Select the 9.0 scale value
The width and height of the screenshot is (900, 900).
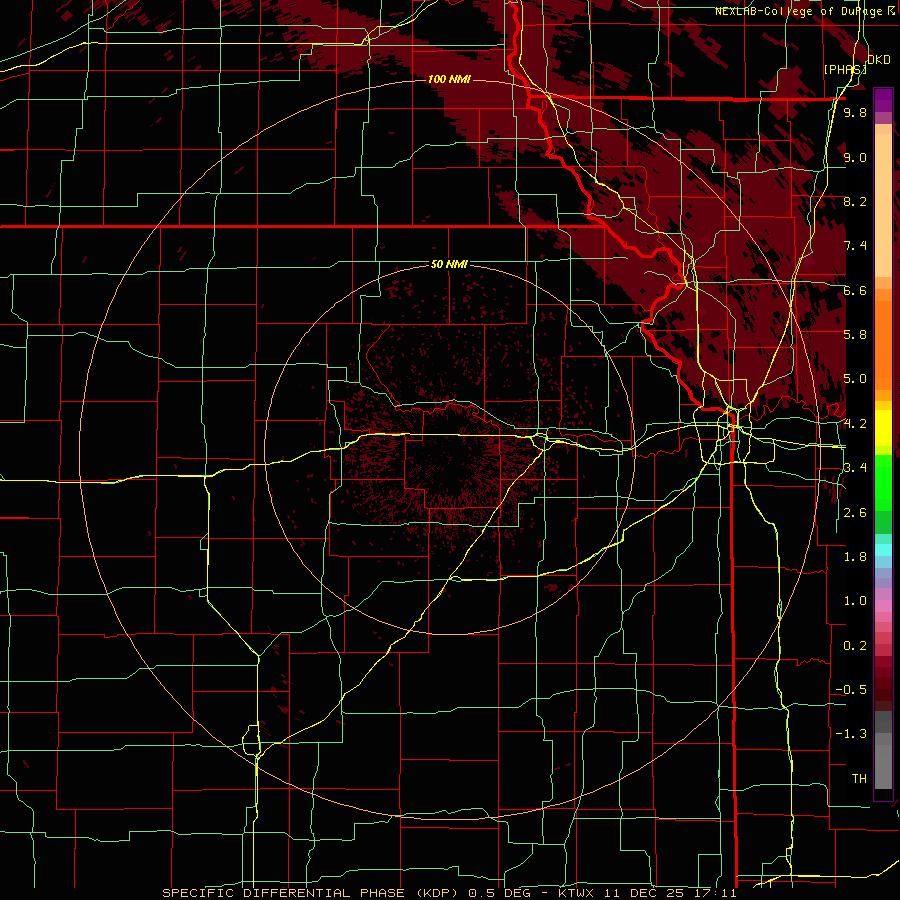(x=855, y=157)
